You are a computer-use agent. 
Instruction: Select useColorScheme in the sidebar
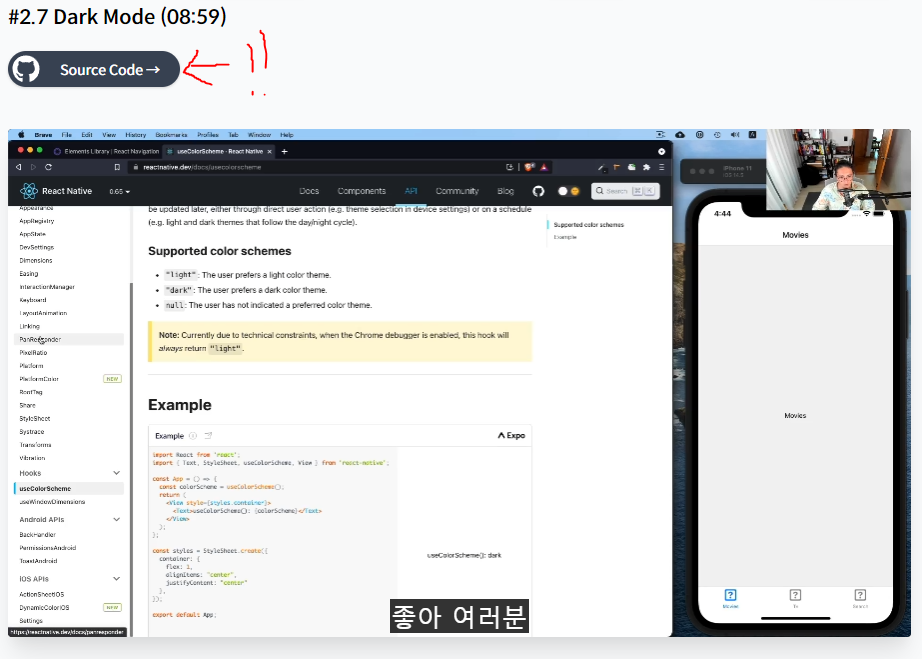click(x=69, y=489)
